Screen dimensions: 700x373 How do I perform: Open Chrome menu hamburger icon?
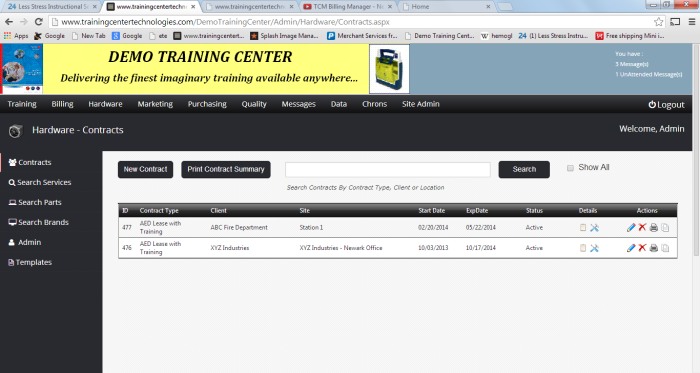tap(692, 21)
